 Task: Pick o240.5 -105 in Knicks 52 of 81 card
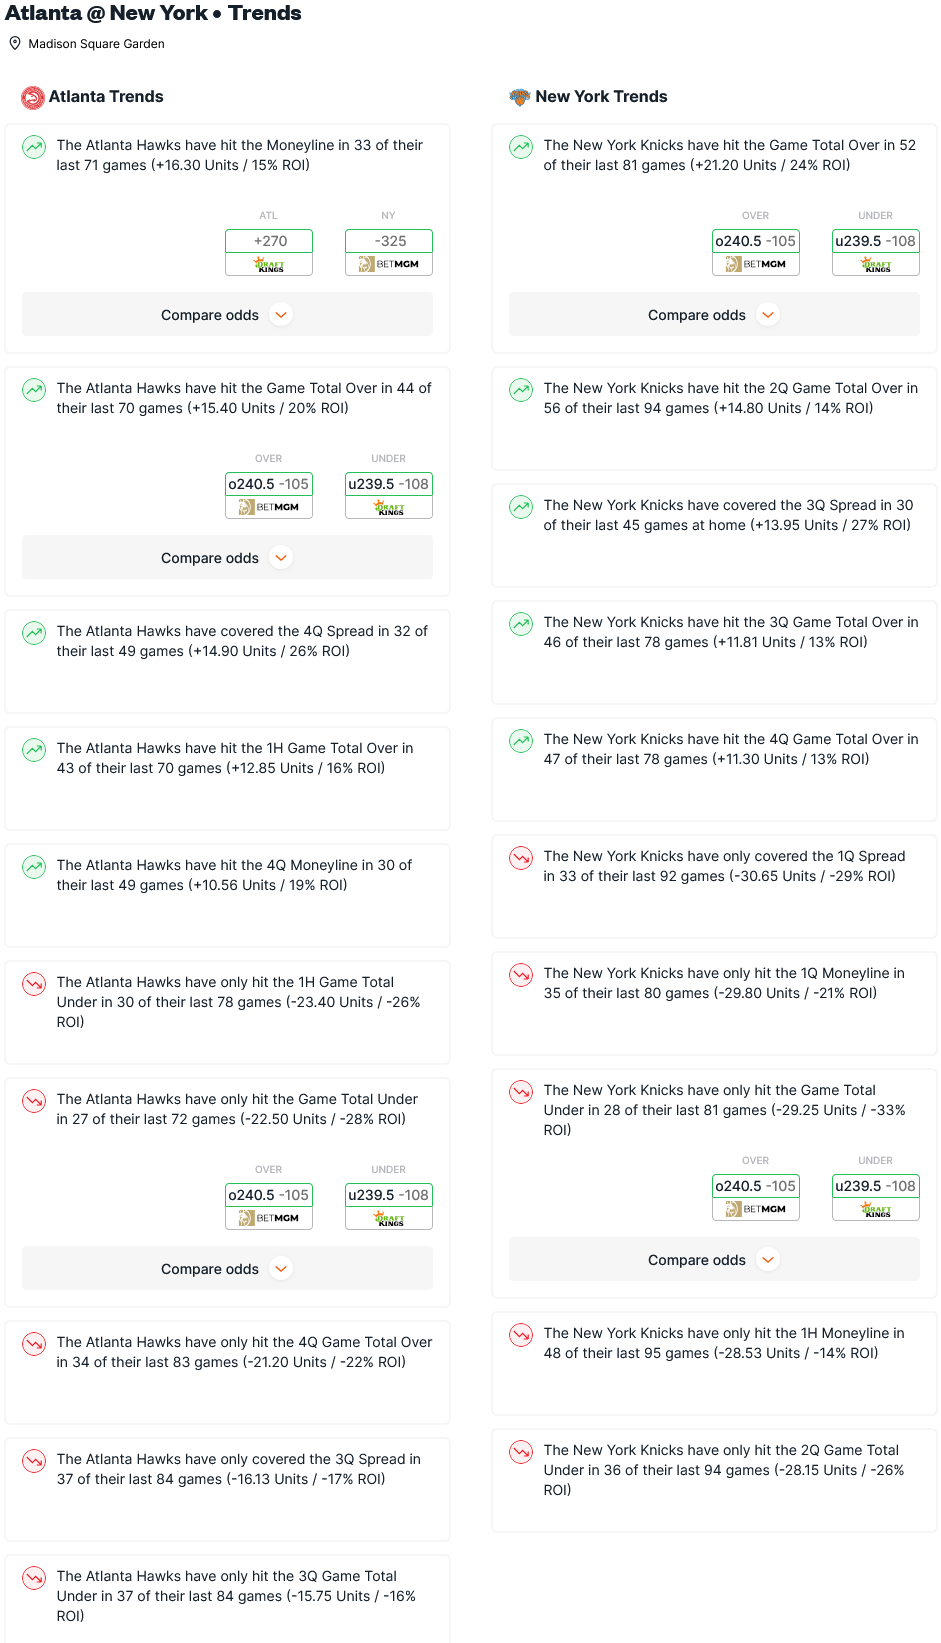756,241
